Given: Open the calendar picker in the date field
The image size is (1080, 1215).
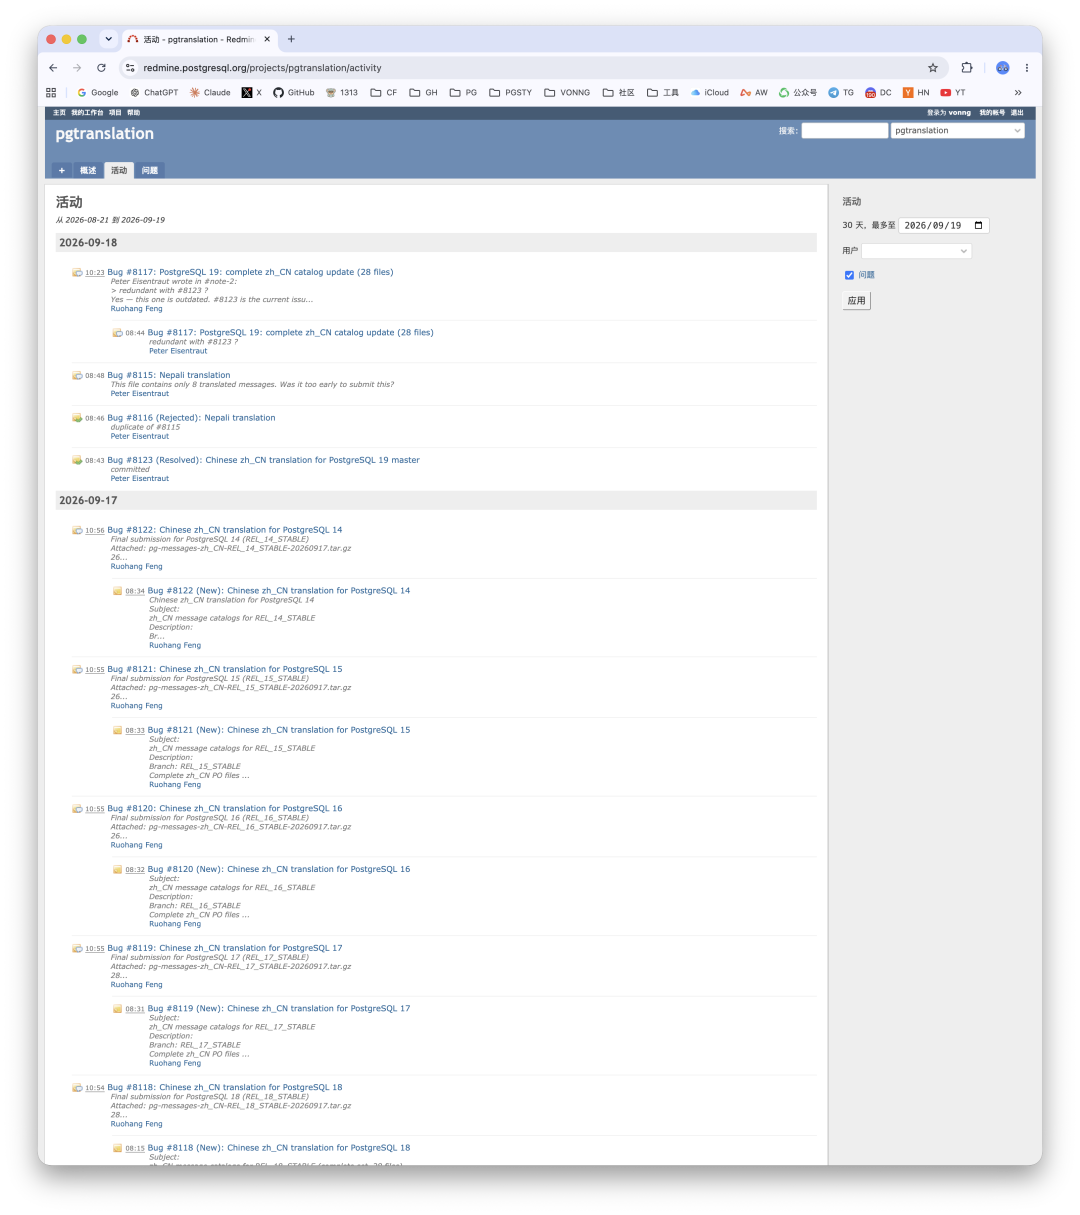Looking at the screenshot, I should coord(978,225).
